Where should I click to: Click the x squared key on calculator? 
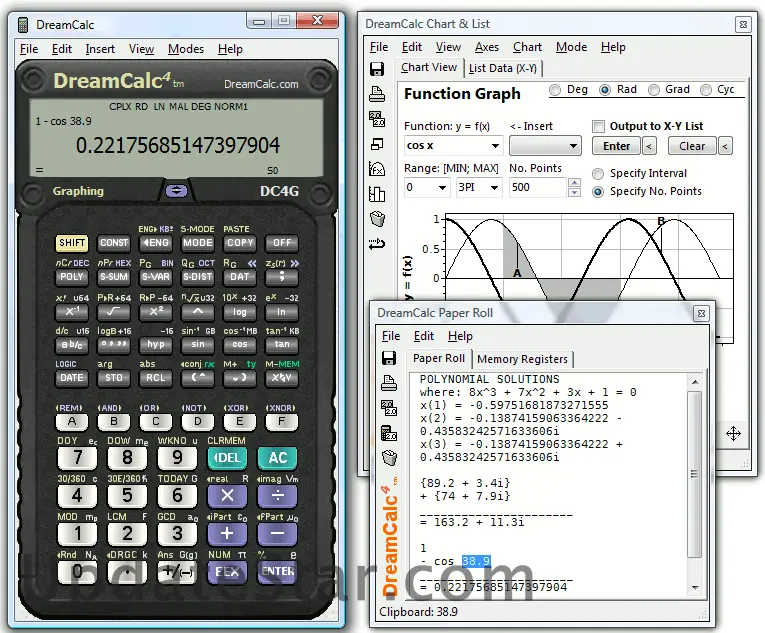(156, 311)
